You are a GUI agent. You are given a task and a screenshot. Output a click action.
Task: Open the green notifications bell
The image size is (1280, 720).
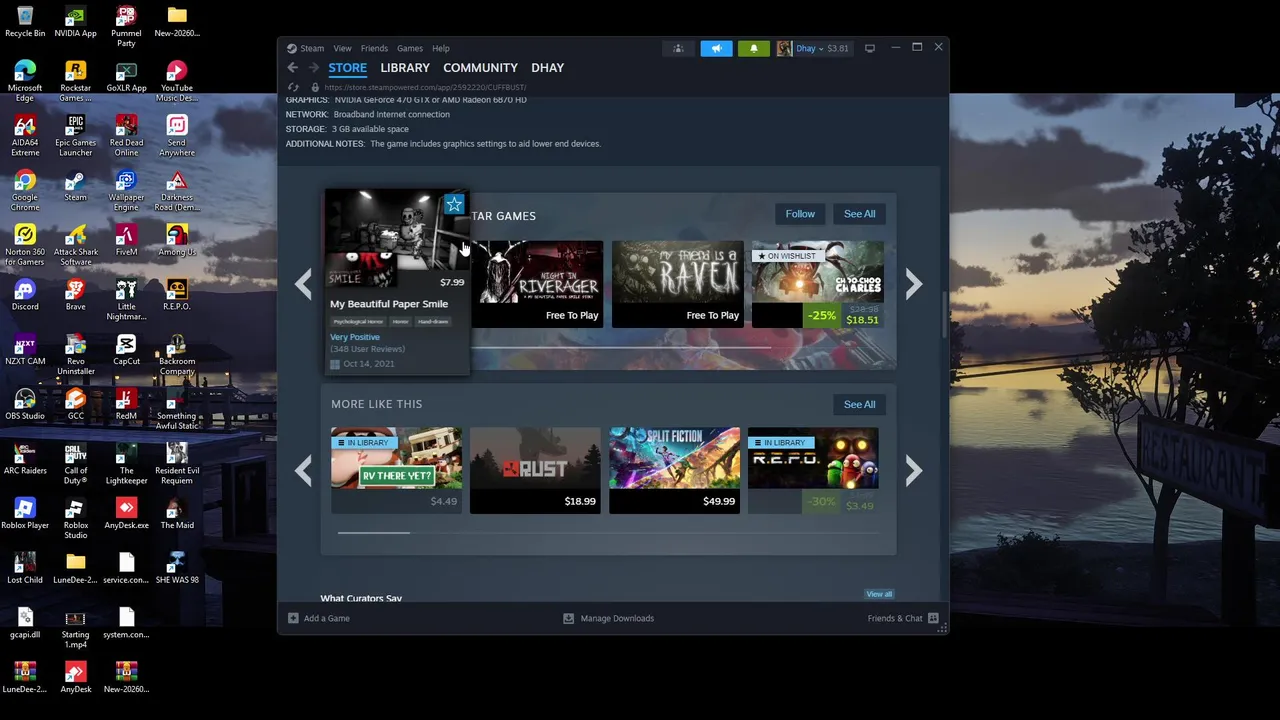(754, 48)
